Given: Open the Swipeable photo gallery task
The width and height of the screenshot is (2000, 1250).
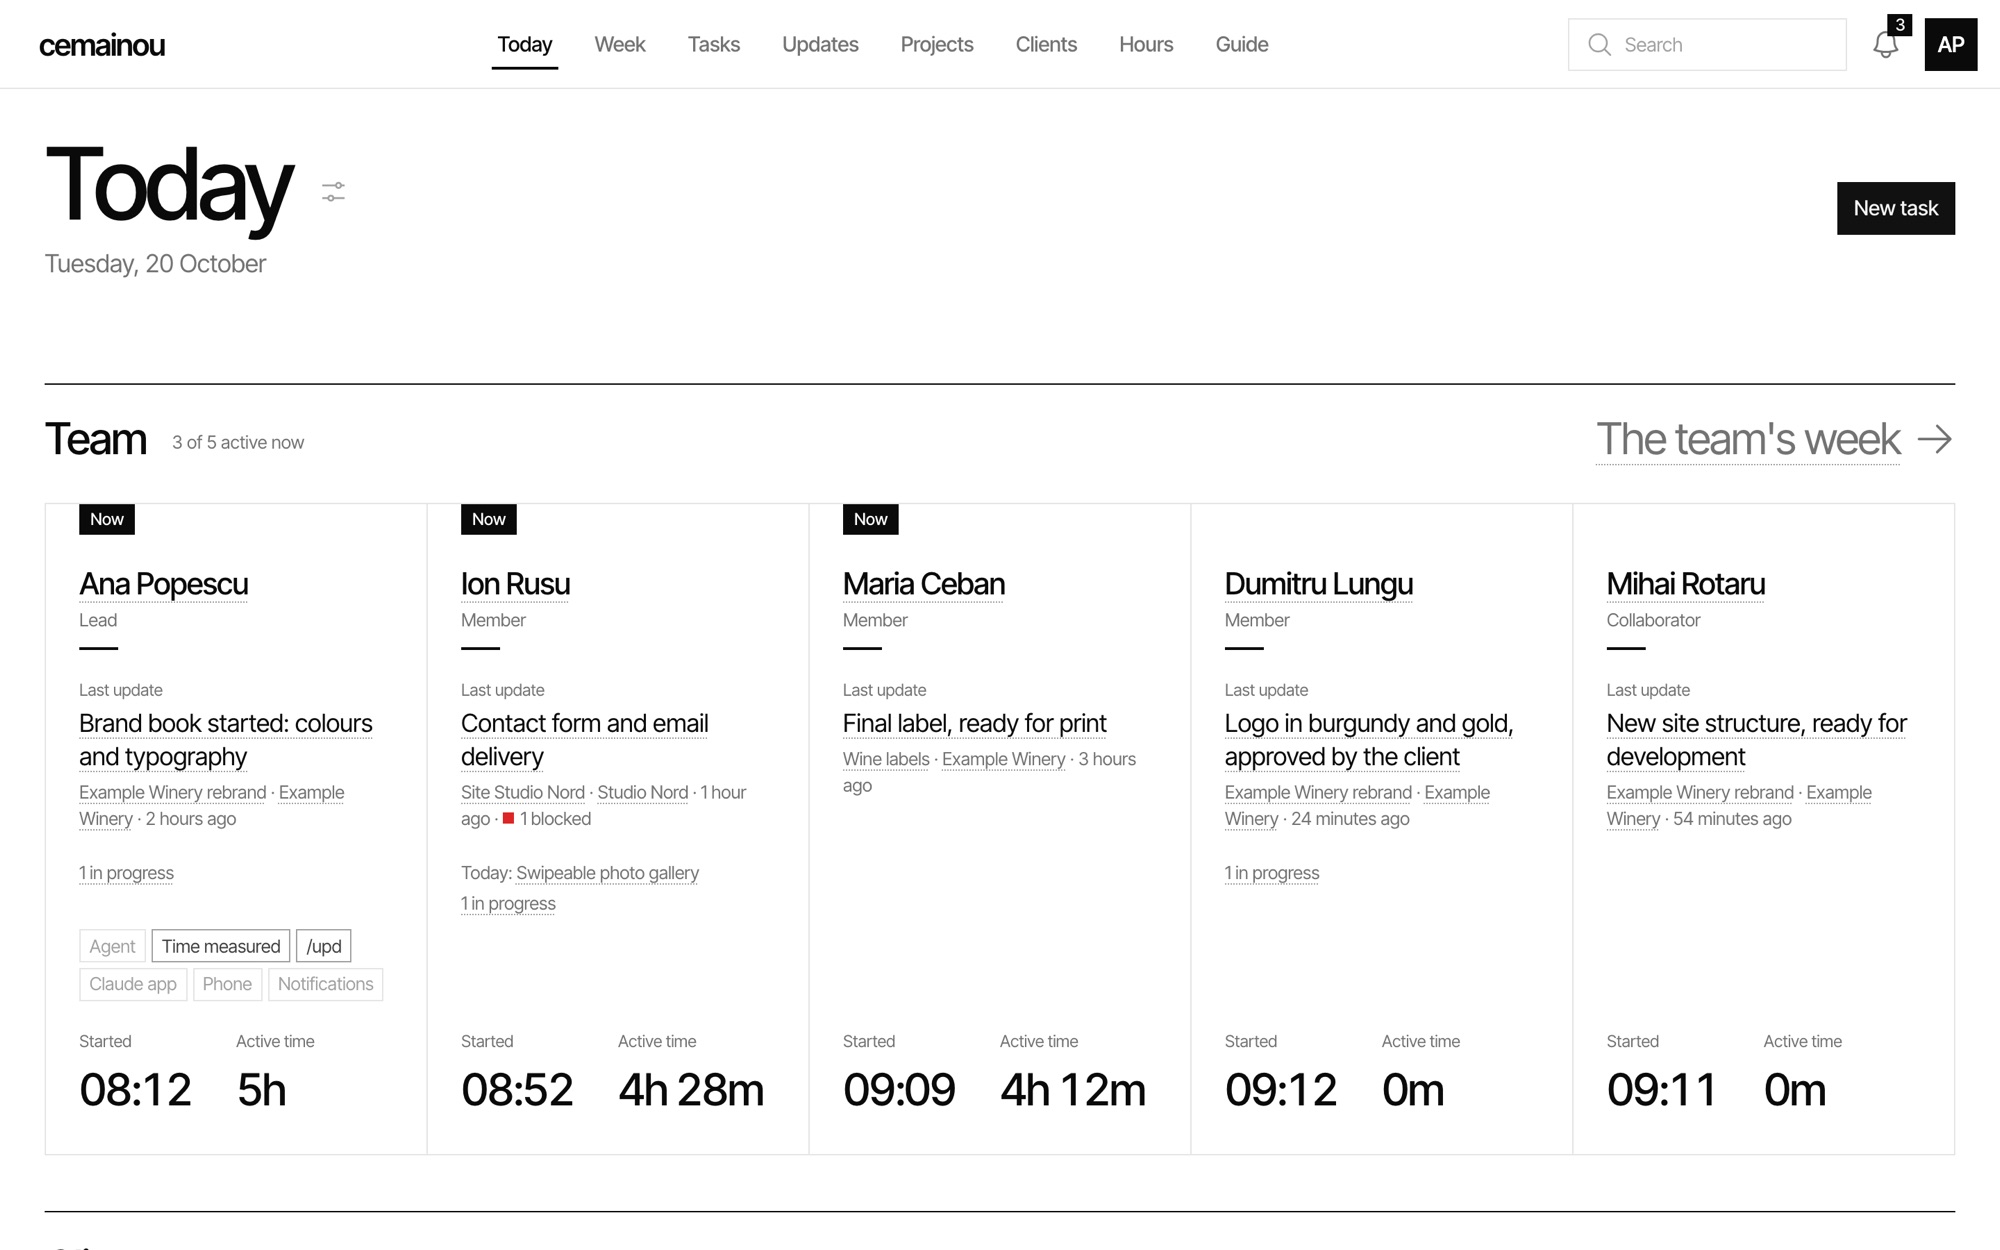Looking at the screenshot, I should click(607, 873).
